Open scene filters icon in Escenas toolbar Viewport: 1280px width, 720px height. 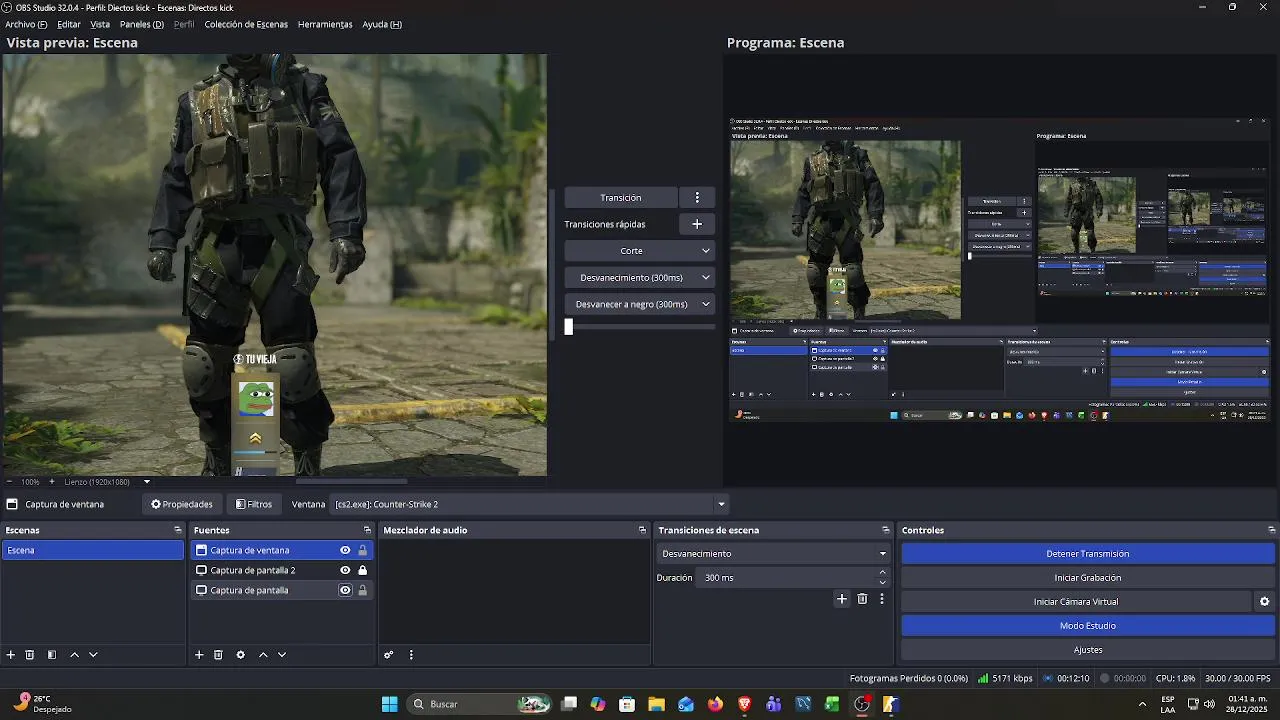pyautogui.click(x=52, y=655)
